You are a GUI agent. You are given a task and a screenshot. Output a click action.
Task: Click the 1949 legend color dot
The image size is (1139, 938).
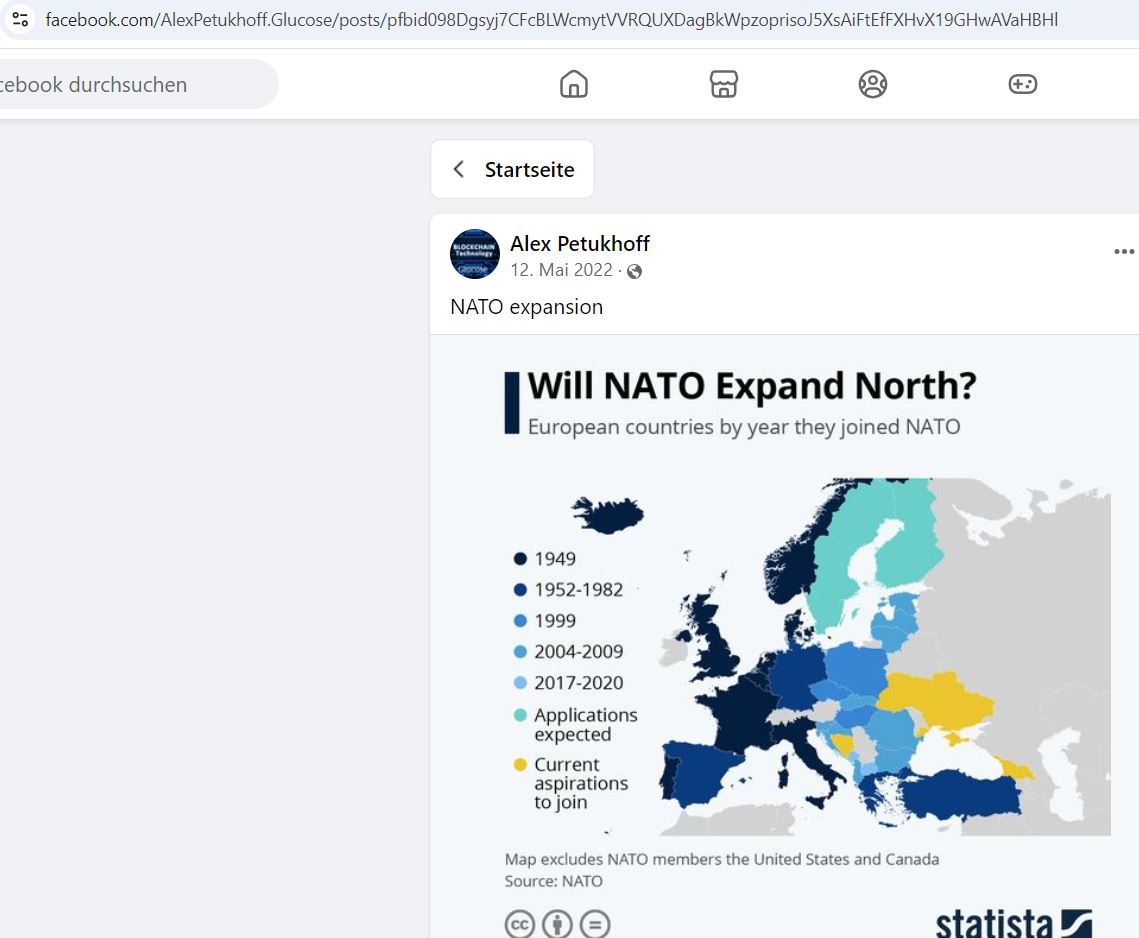[x=520, y=559]
